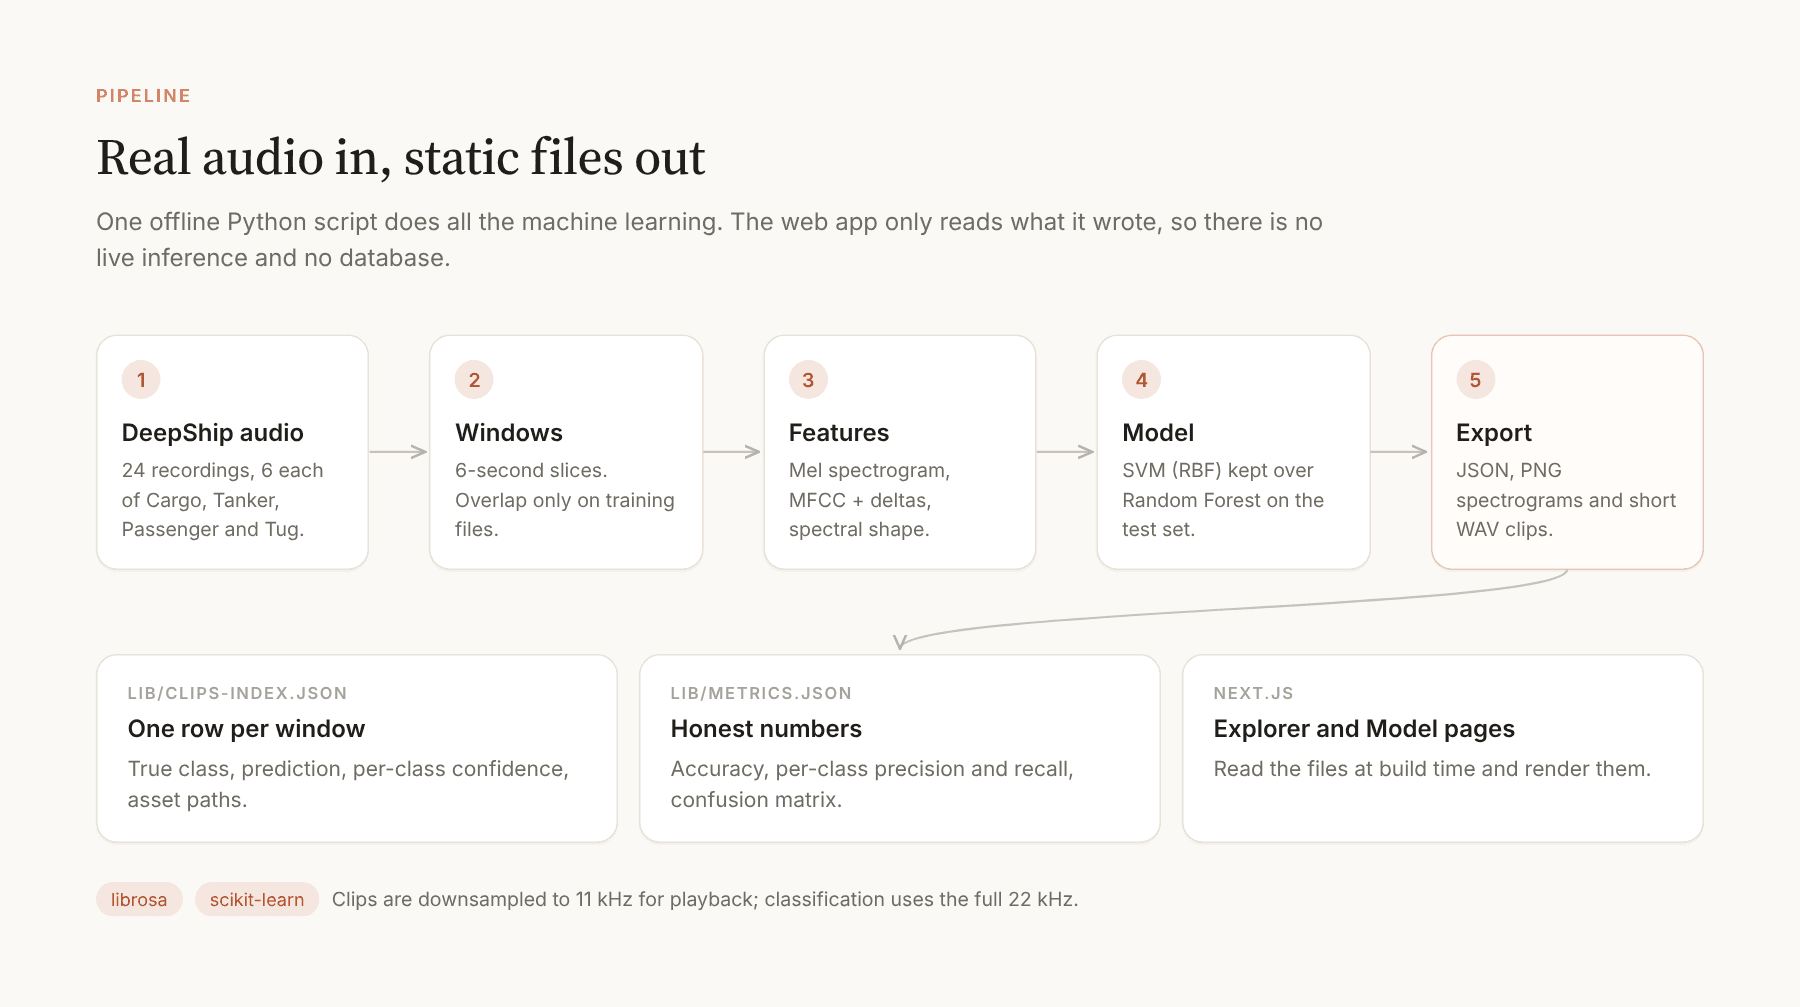Click the Model step title
Screen dimensions: 1800x1007
[x=1158, y=433]
